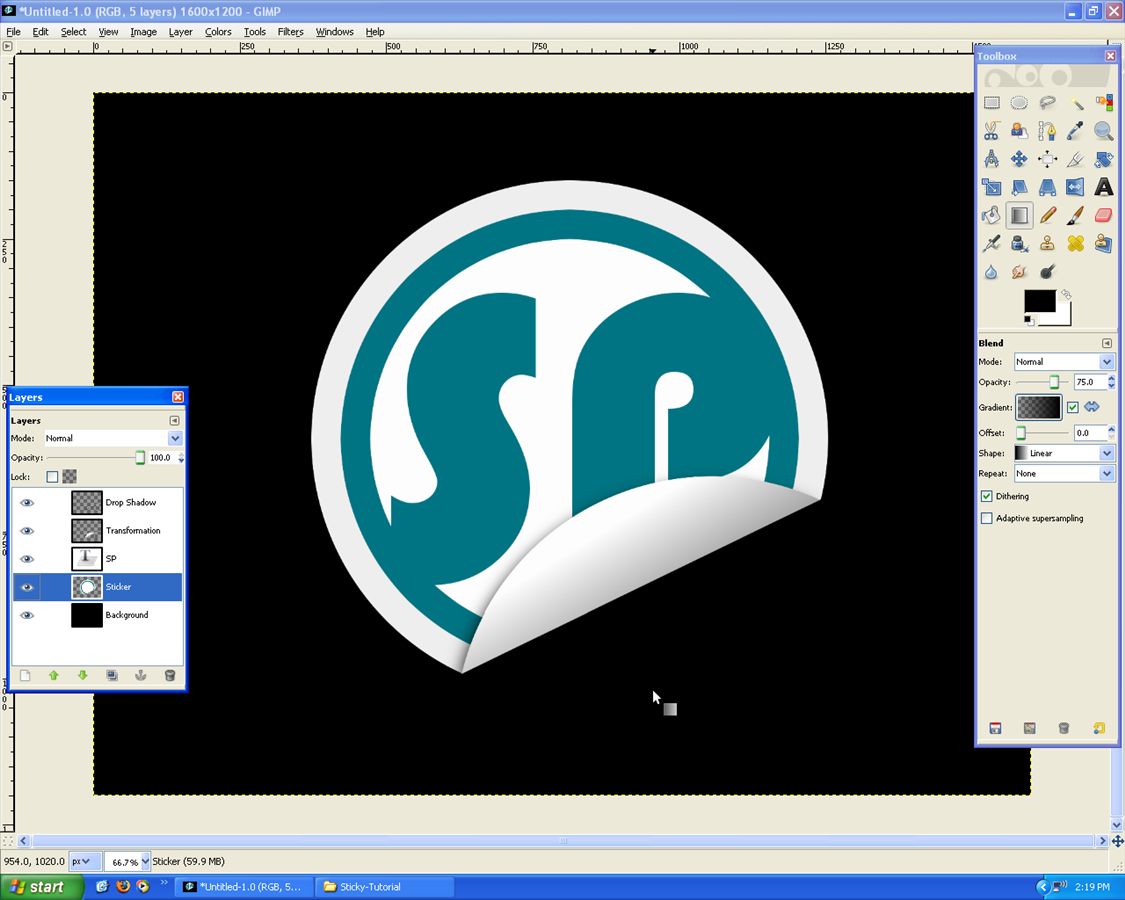
Task: Select the Perspective tool
Action: coord(1048,187)
